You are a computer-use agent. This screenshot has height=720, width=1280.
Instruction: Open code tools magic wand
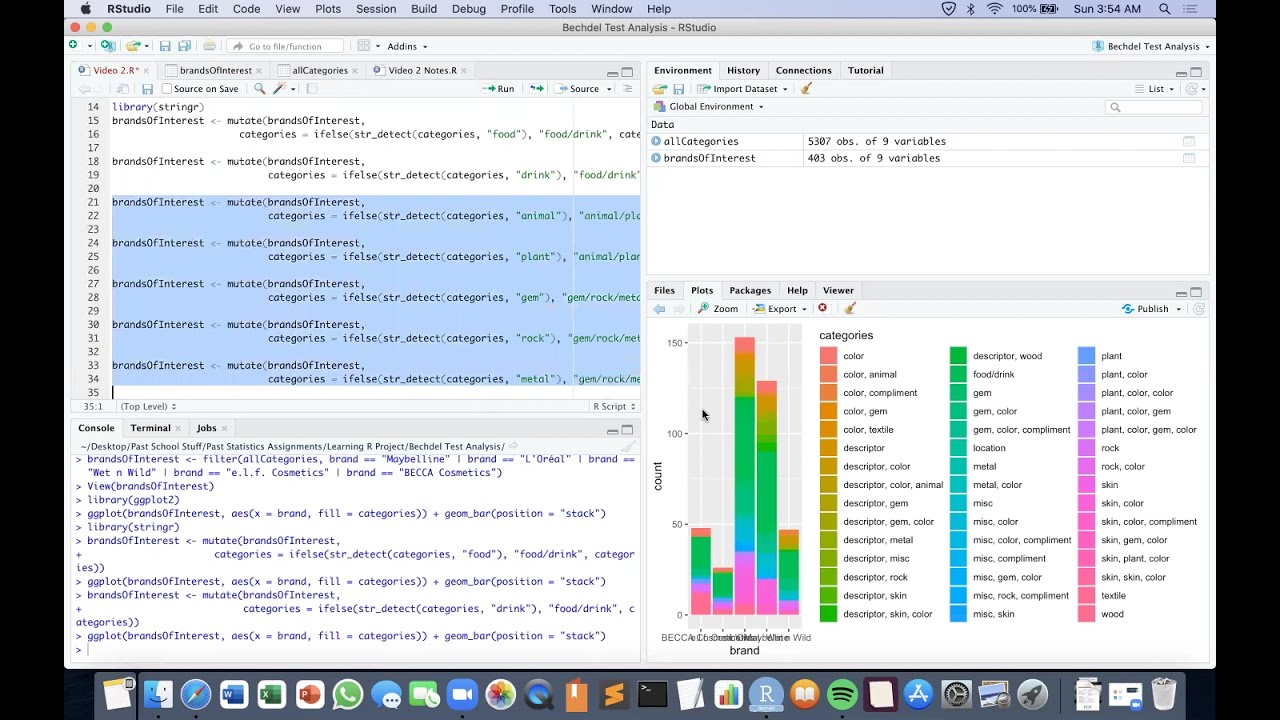point(280,89)
